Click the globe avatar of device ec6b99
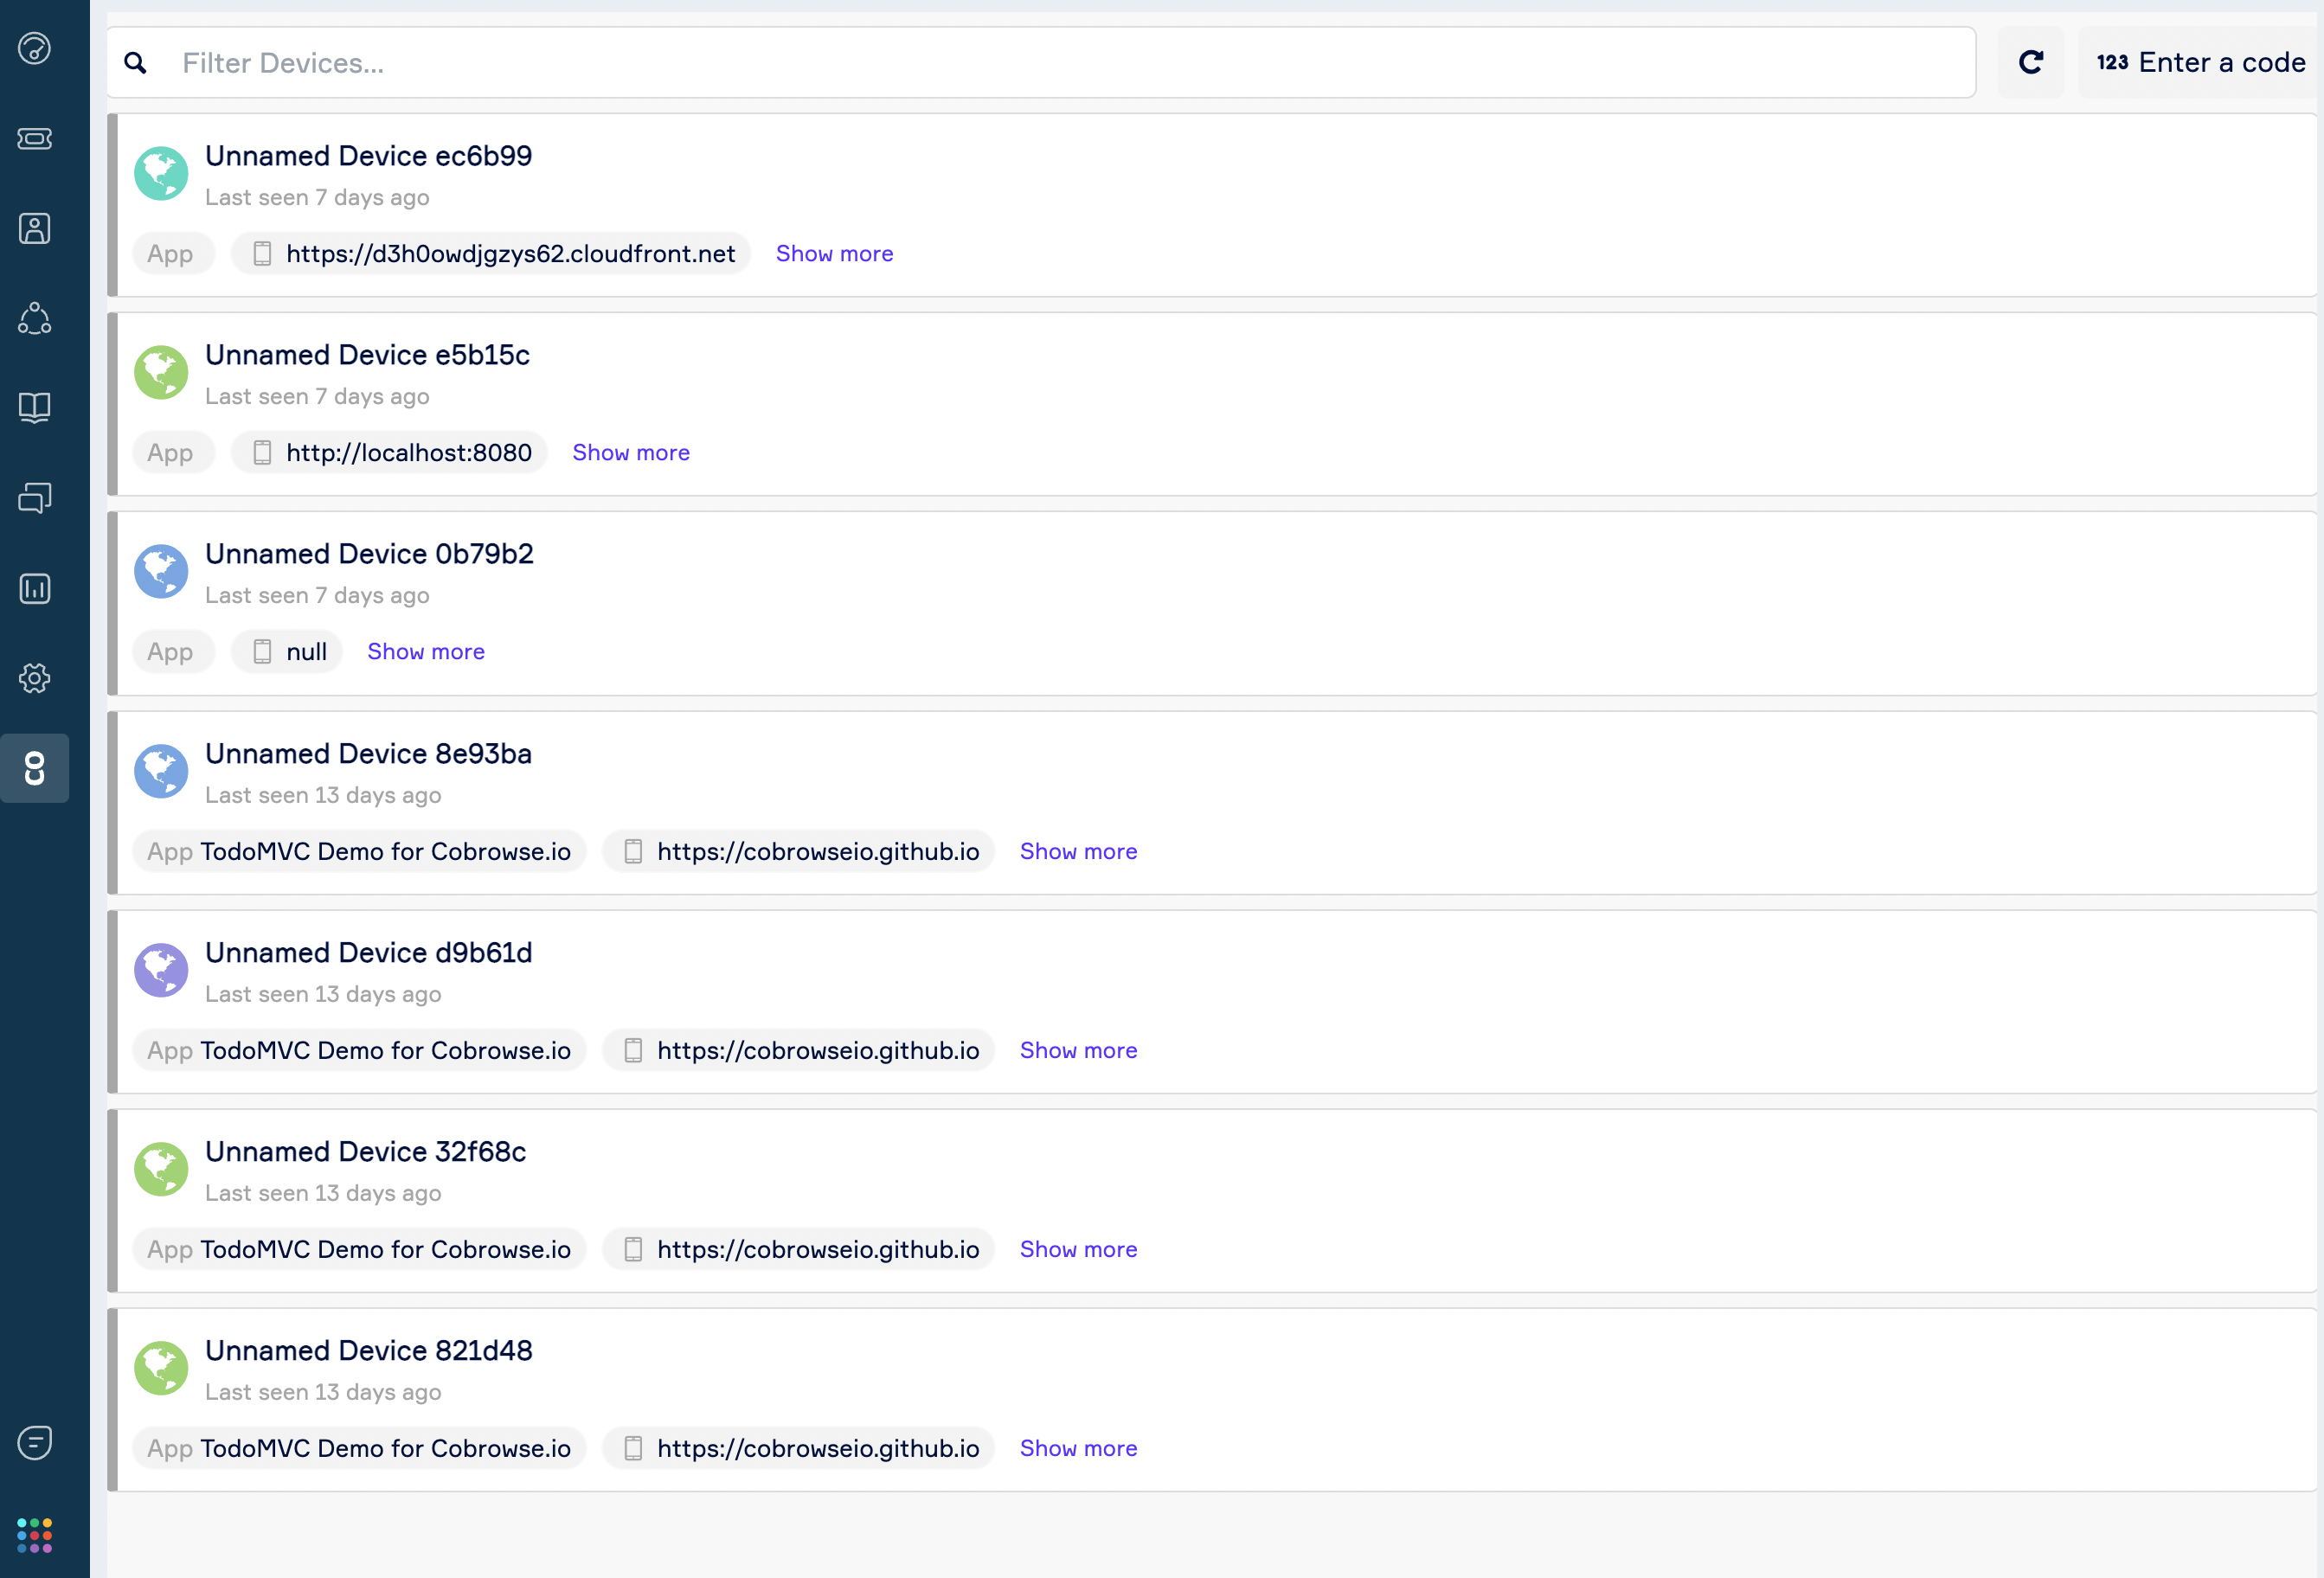This screenshot has width=2324, height=1578. [161, 174]
